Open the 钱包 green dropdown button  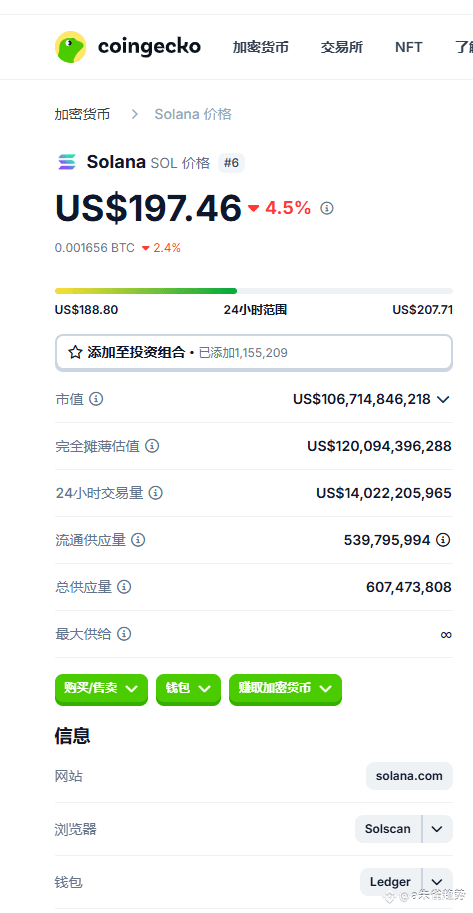[x=188, y=689]
